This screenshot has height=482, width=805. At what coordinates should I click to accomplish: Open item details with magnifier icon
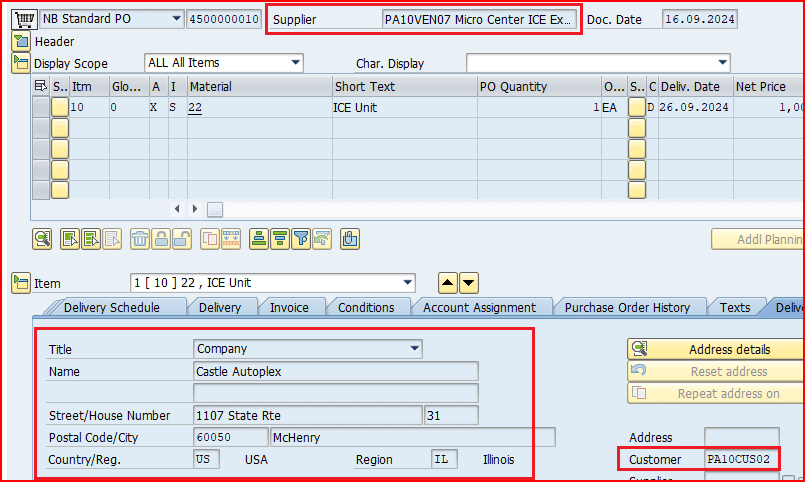[42, 238]
